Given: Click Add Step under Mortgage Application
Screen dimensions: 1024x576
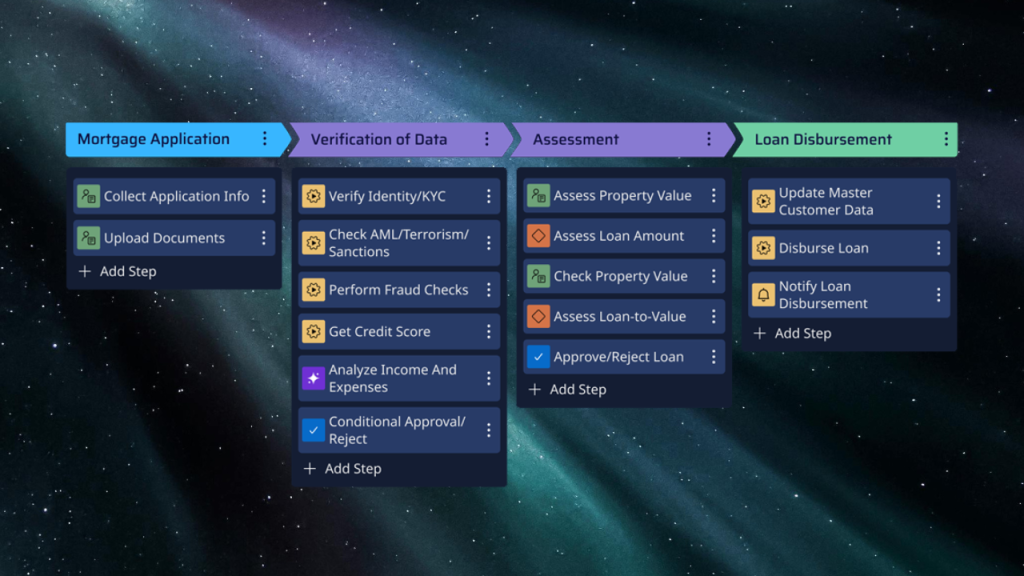Looking at the screenshot, I should [x=117, y=271].
